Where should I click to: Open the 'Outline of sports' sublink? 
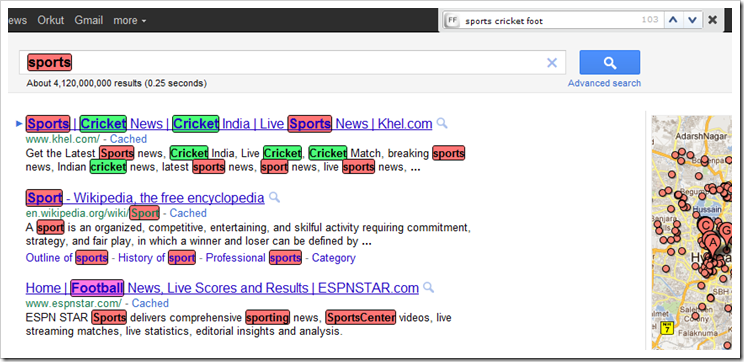(67, 258)
